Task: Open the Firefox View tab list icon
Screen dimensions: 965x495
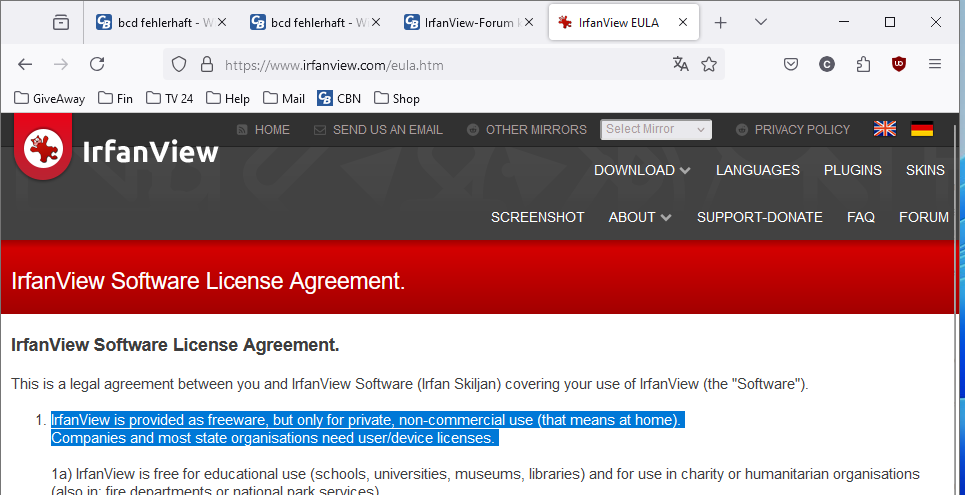Action: click(61, 22)
